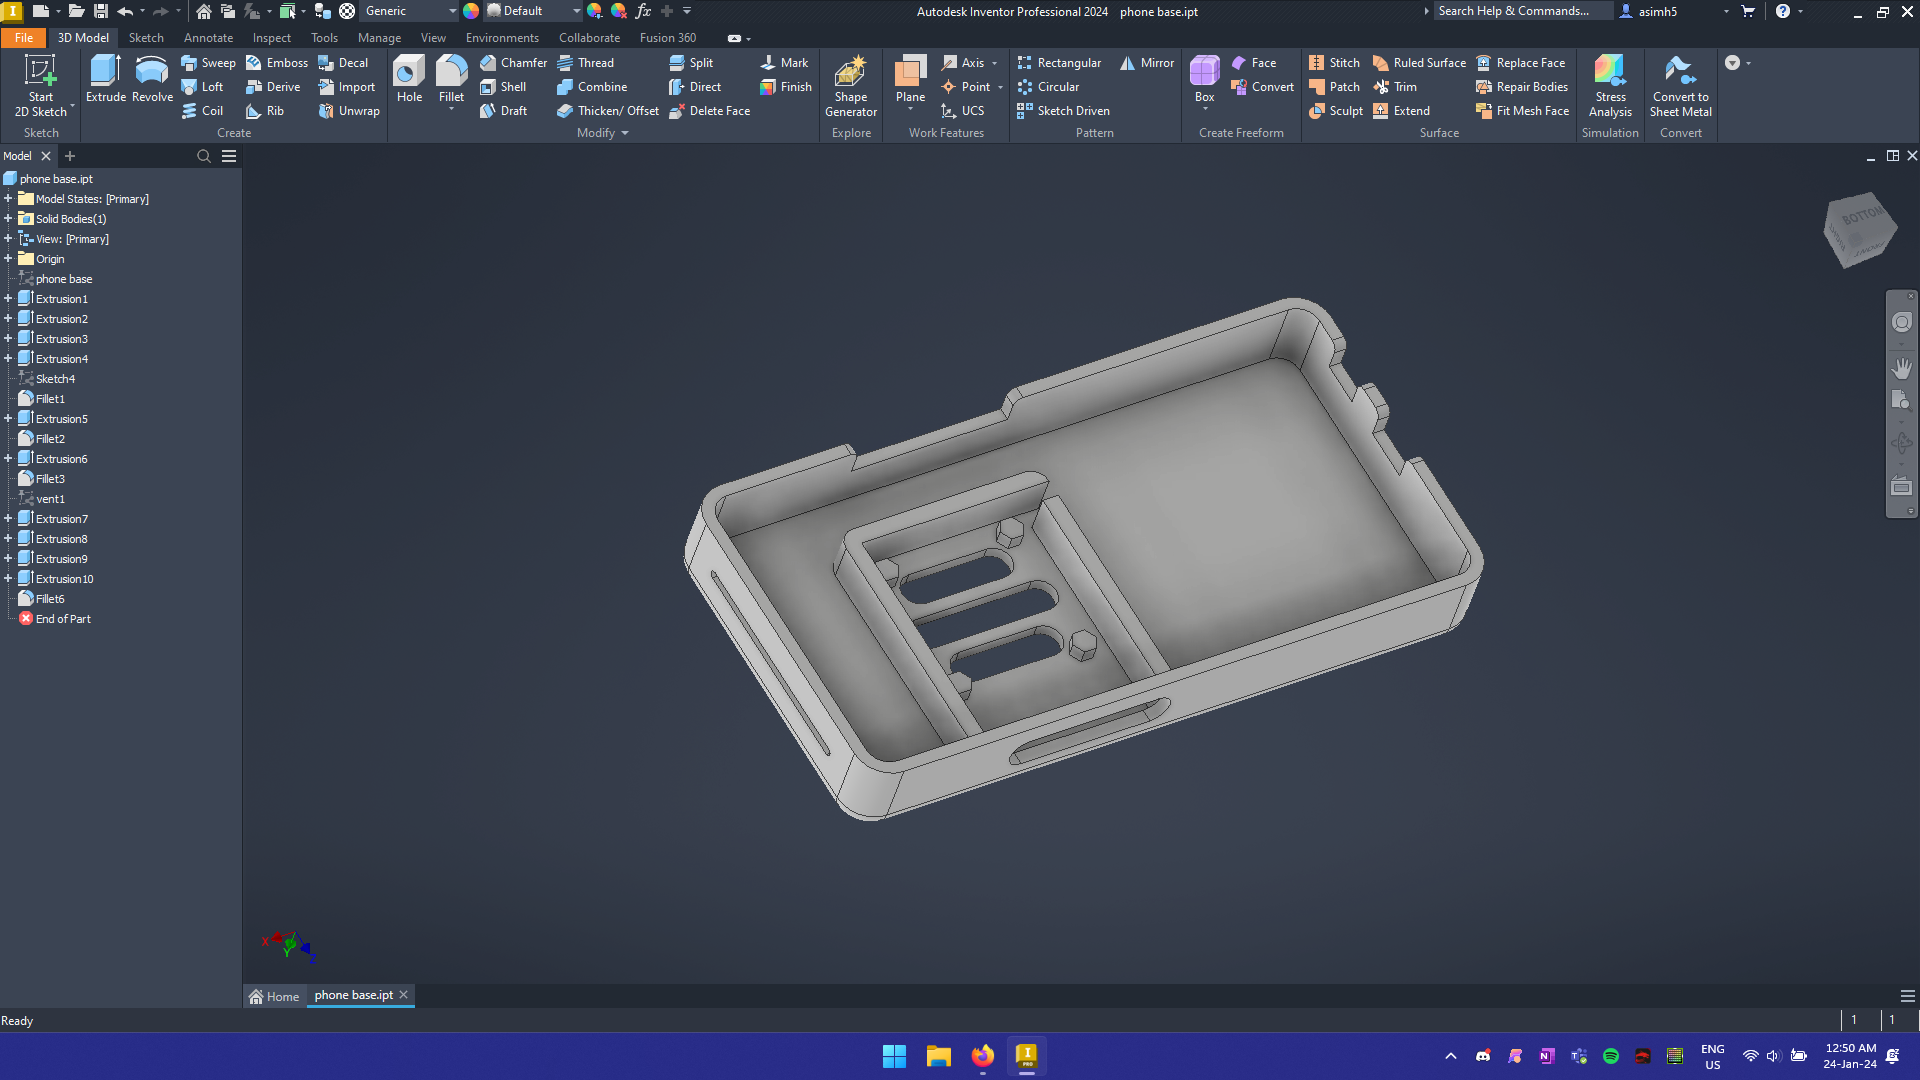Screen dimensions: 1920x1080
Task: Create a work Plane
Action: click(x=910, y=79)
